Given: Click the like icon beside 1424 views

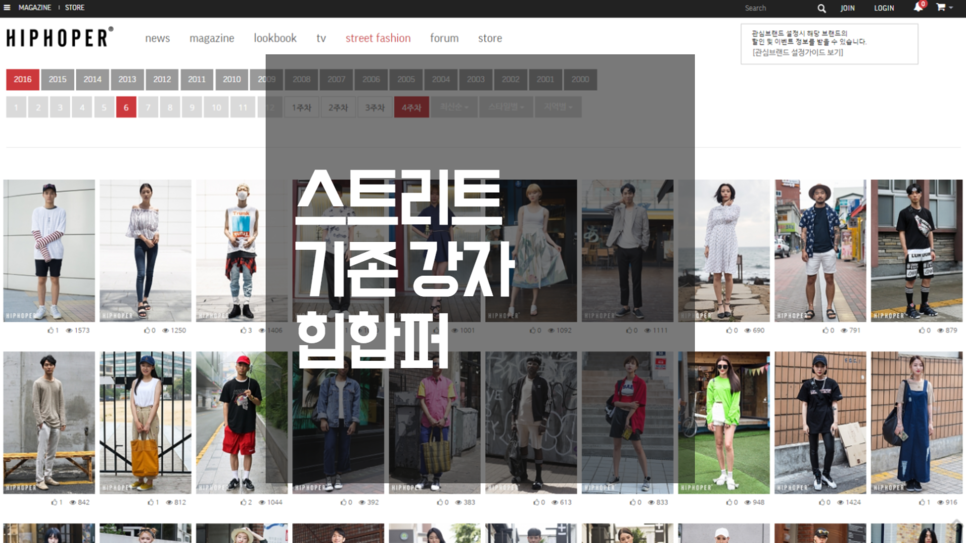Looking at the screenshot, I should (823, 502).
